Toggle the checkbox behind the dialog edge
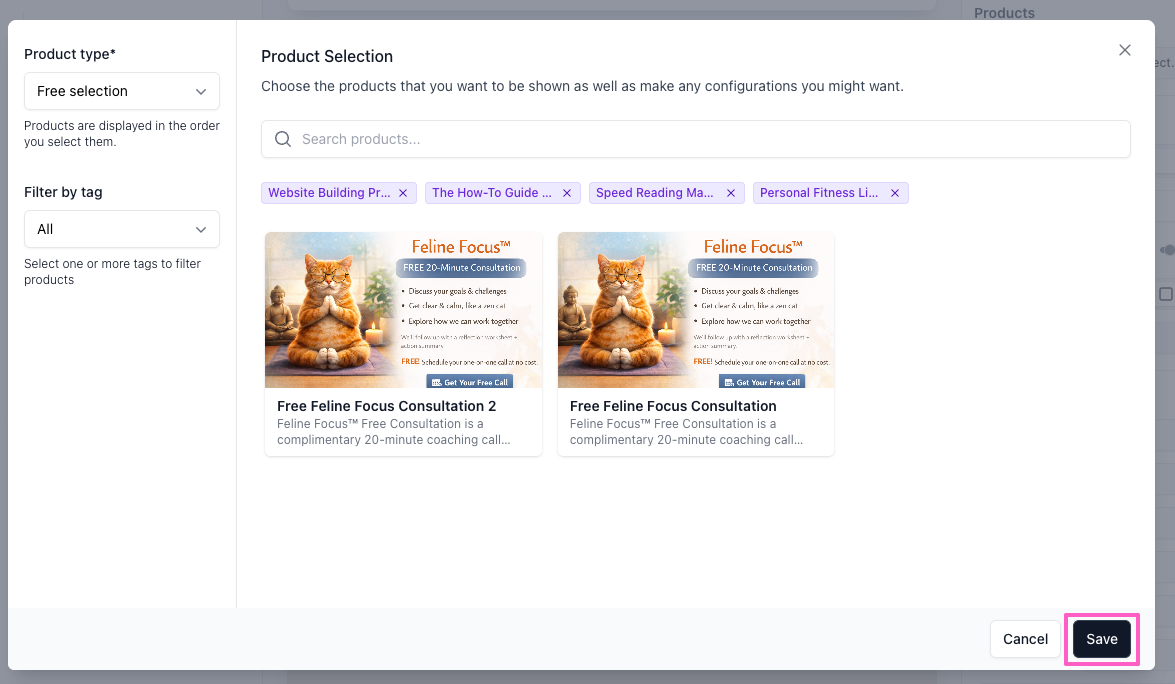 tap(1166, 294)
